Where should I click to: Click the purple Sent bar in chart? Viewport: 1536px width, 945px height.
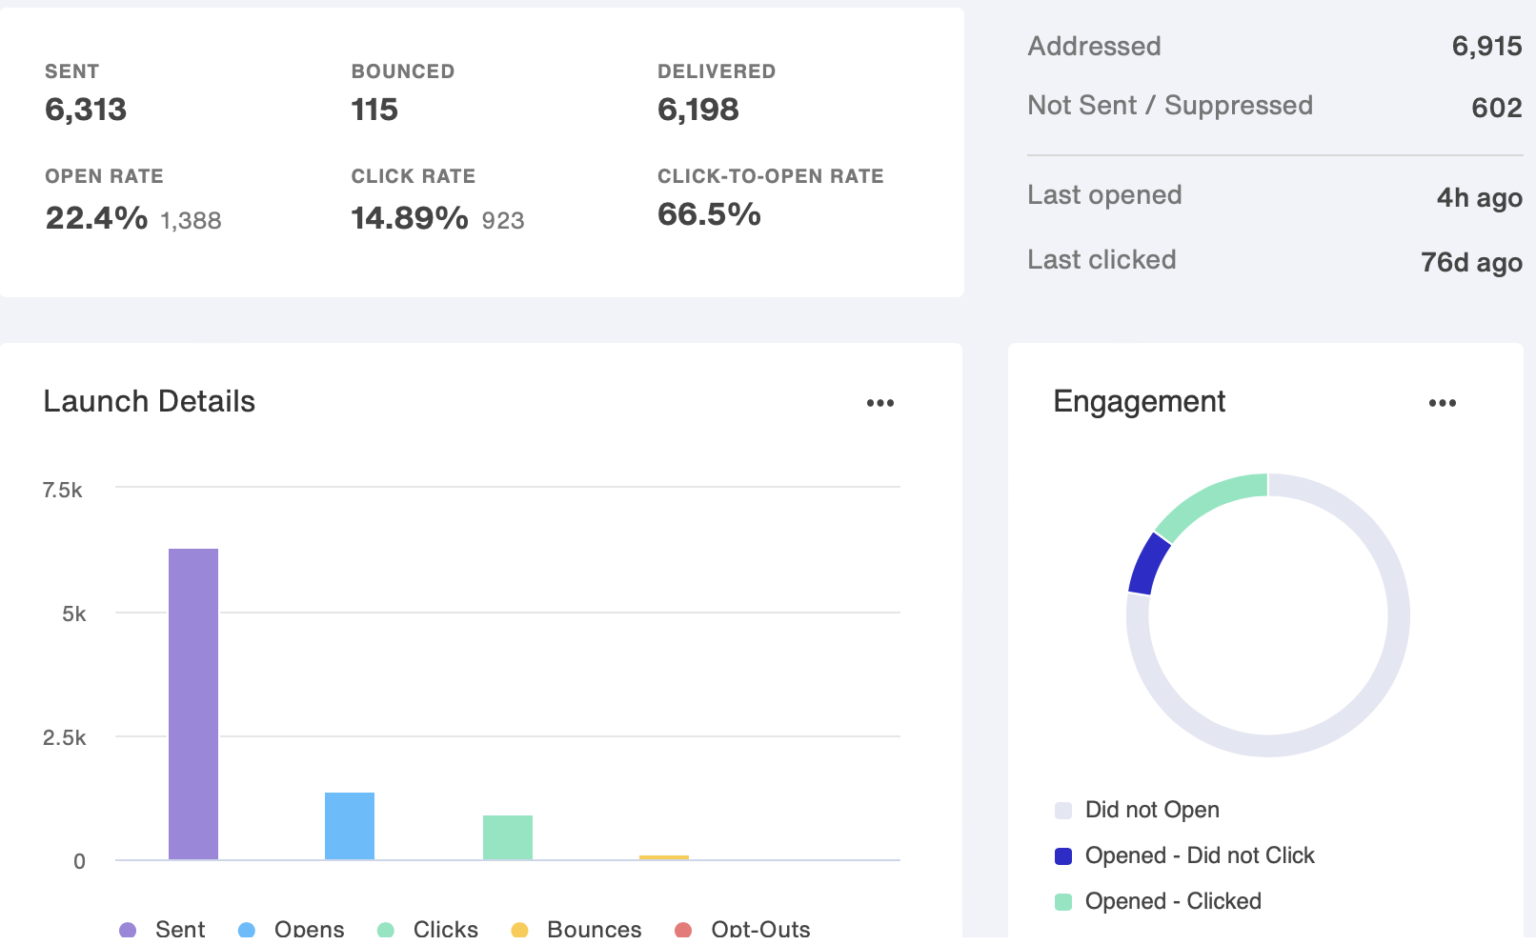pos(193,703)
